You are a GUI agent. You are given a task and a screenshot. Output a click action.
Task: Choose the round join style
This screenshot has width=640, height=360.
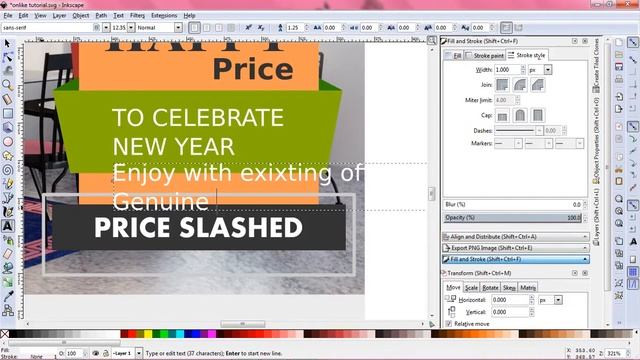pos(520,85)
